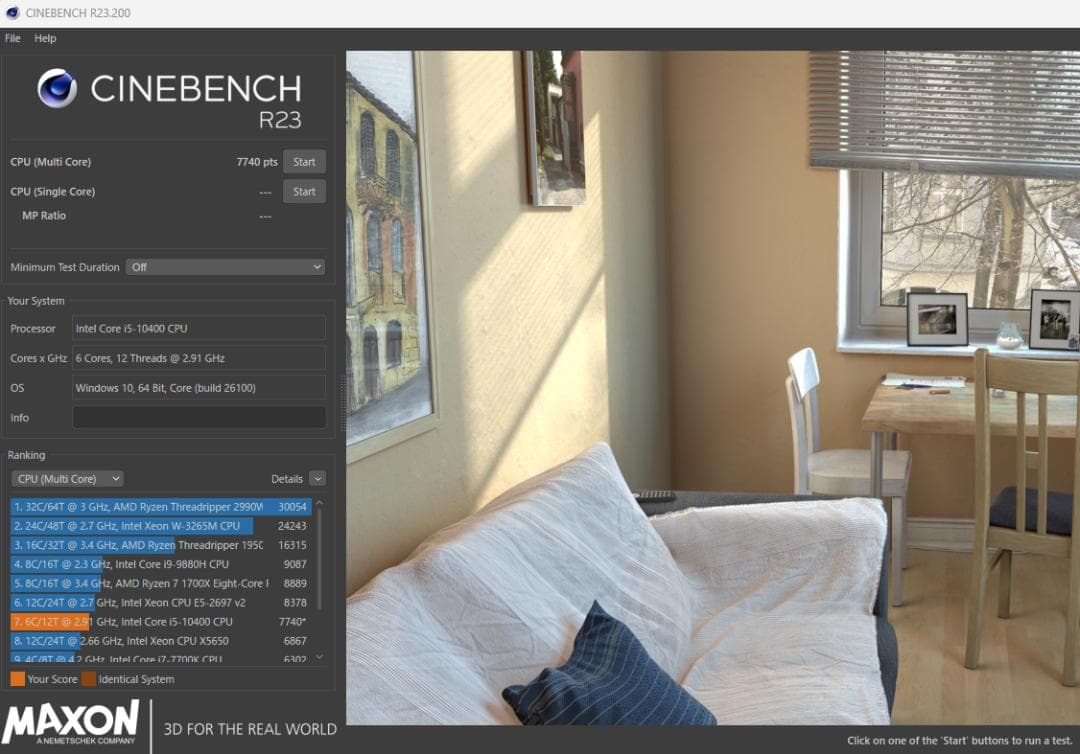Click the ranking list scroll up arrow

coord(320,504)
